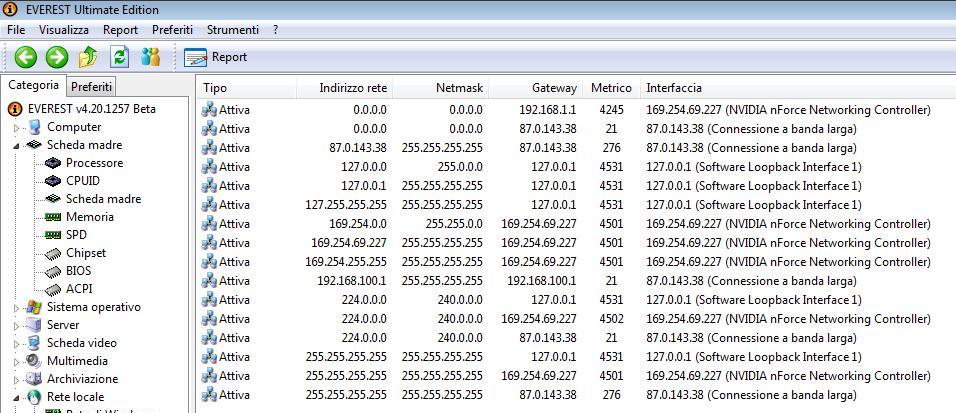Expand the Computer tree node
Viewport: 956px width, 413px height.
click(x=17, y=128)
